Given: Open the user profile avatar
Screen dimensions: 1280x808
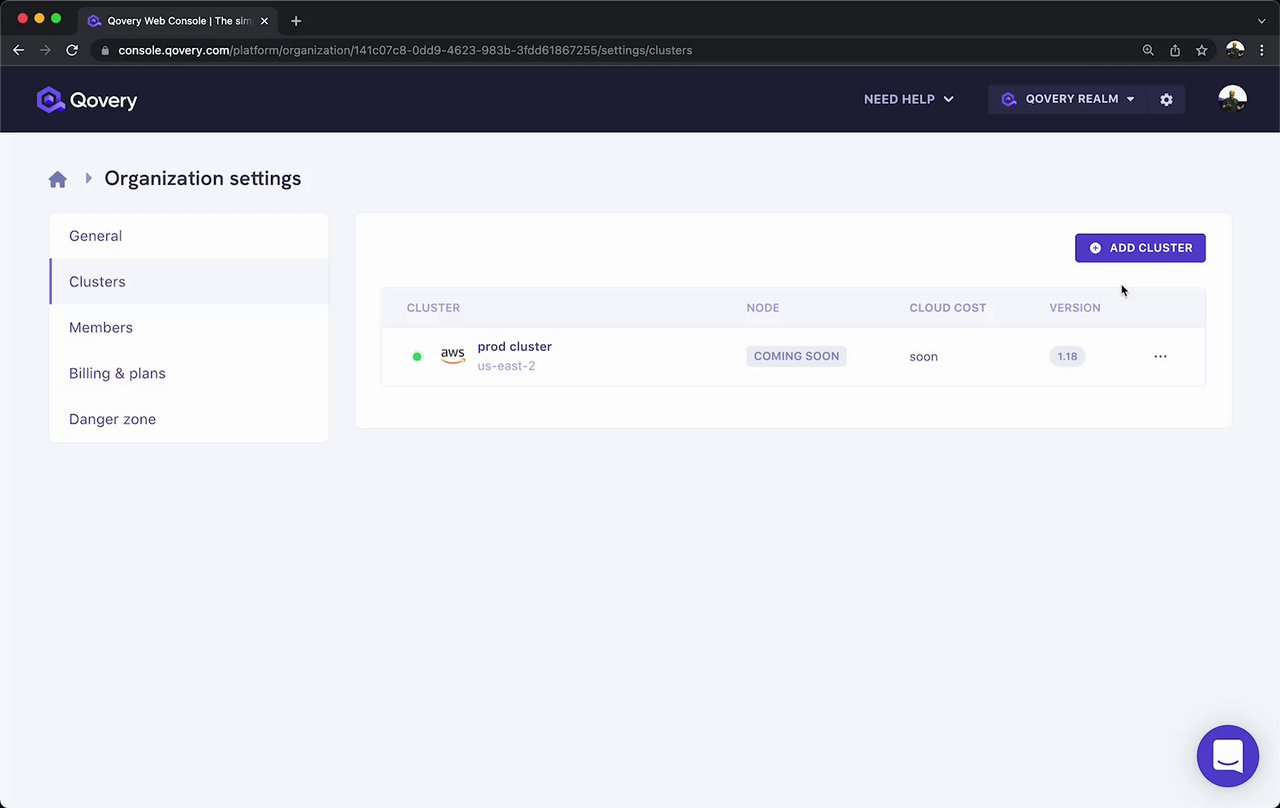Looking at the screenshot, I should point(1232,99).
